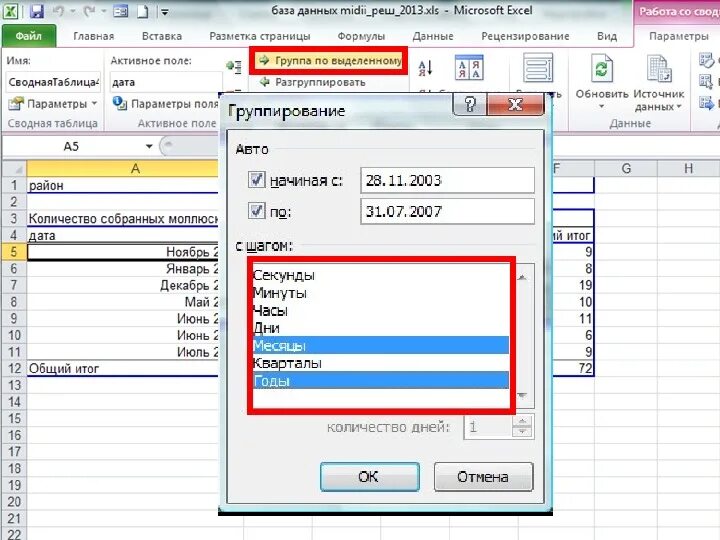
Task: Open the Разметка страницы tab
Action: tap(260, 36)
